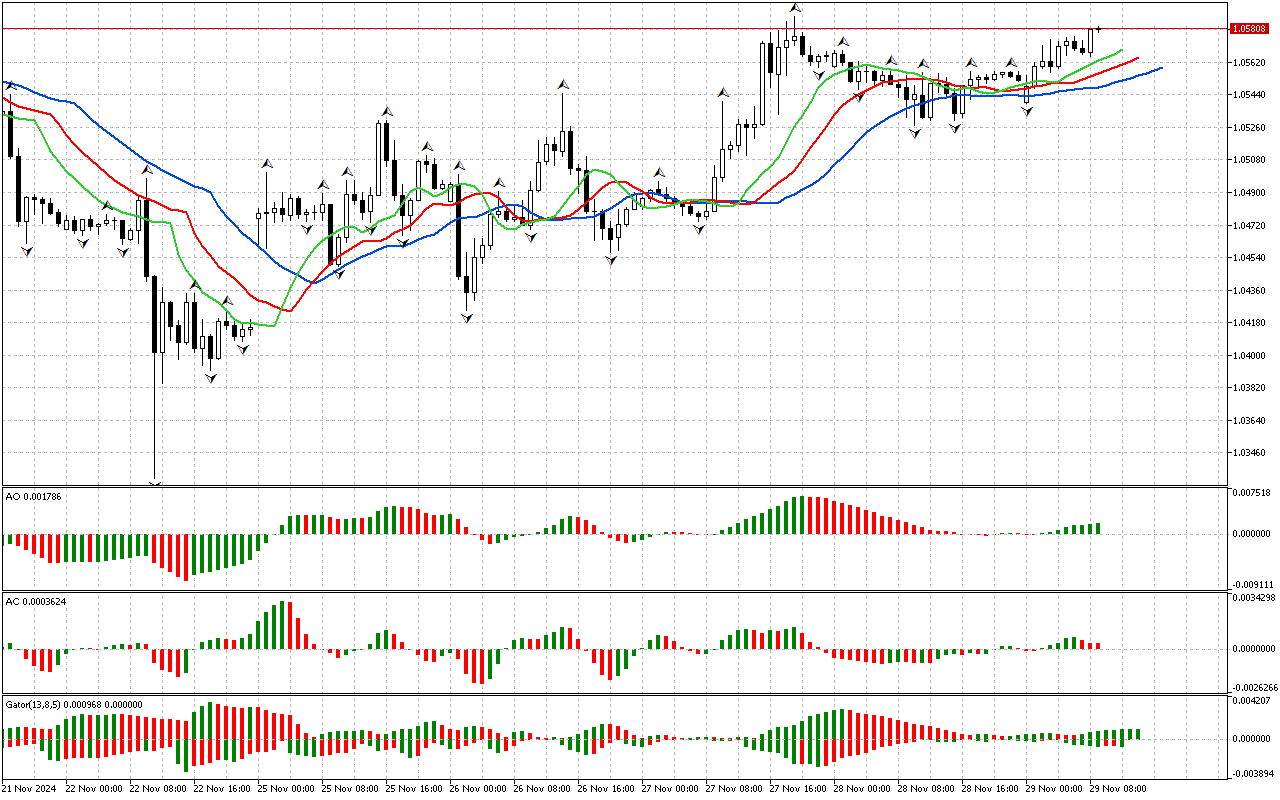Click the 1.03640 price scale label
1280x800 pixels.
pyautogui.click(x=1251, y=420)
